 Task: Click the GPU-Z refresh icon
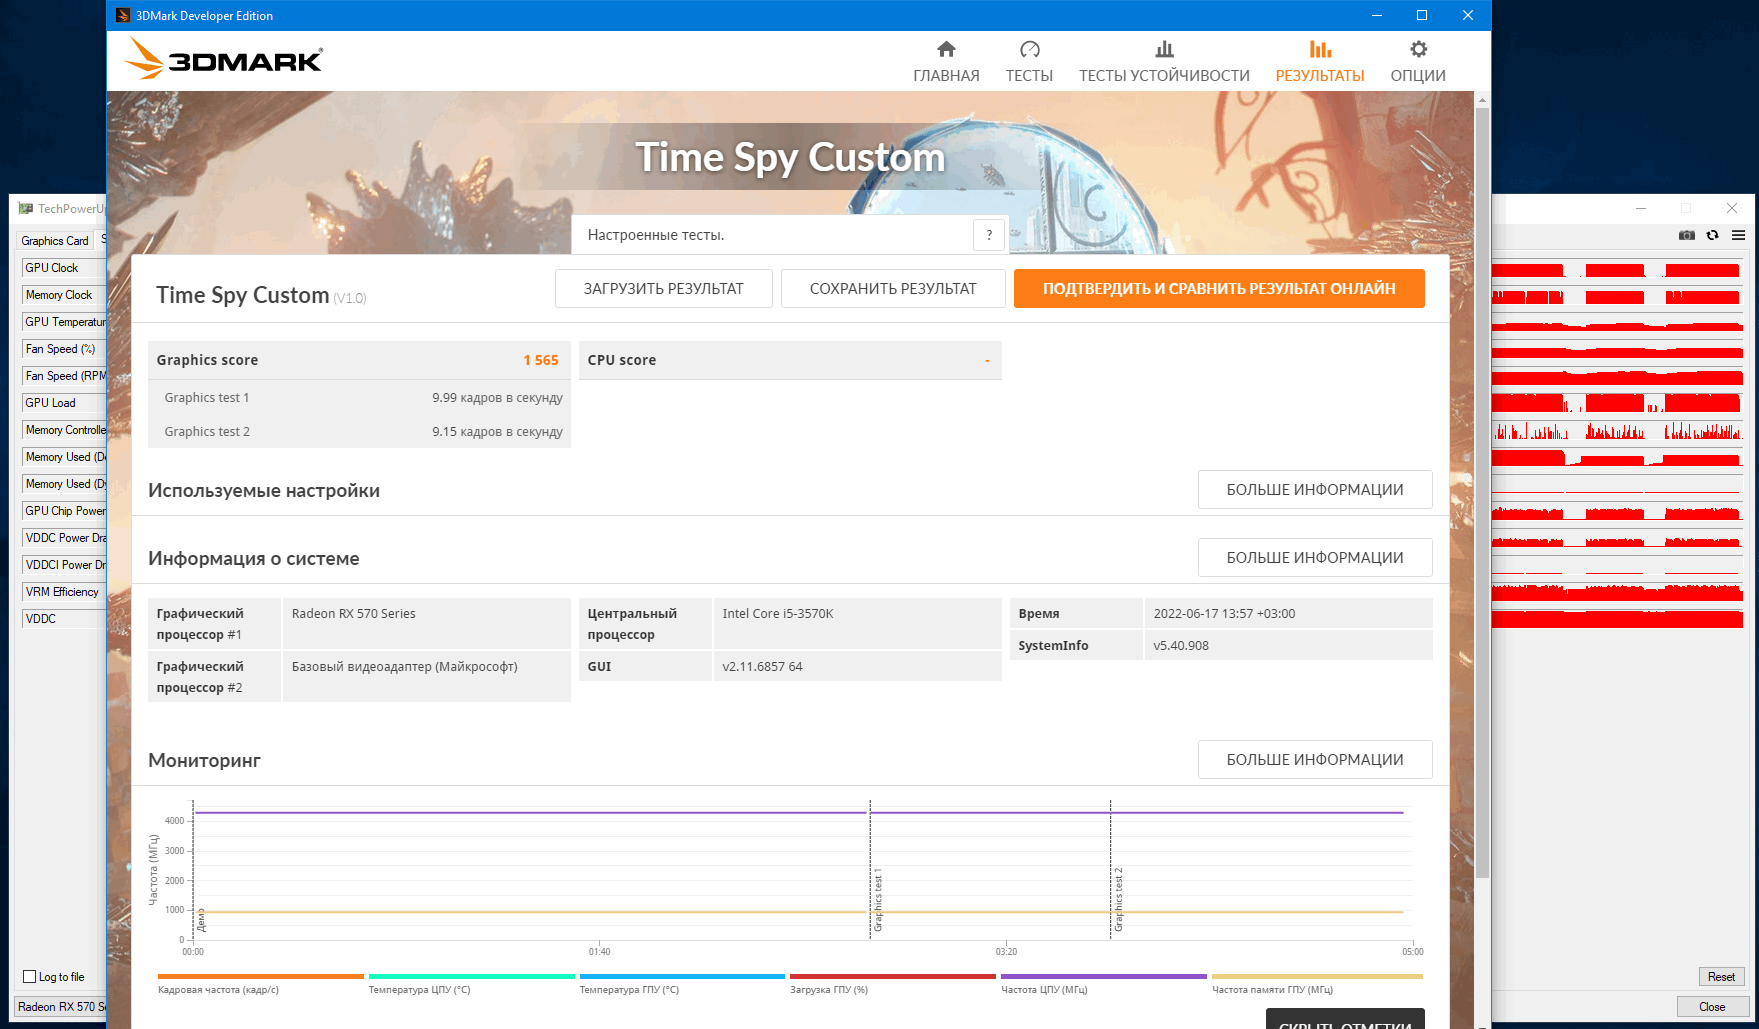pos(1713,235)
